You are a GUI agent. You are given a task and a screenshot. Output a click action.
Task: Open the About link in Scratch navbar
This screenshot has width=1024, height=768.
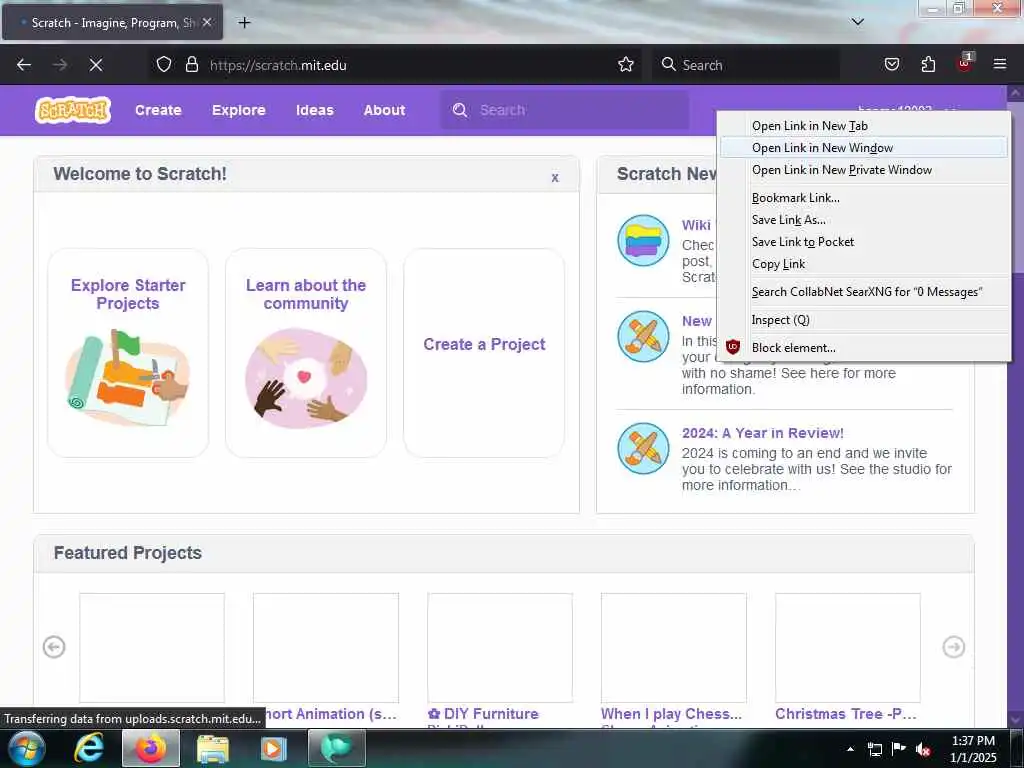click(x=384, y=110)
